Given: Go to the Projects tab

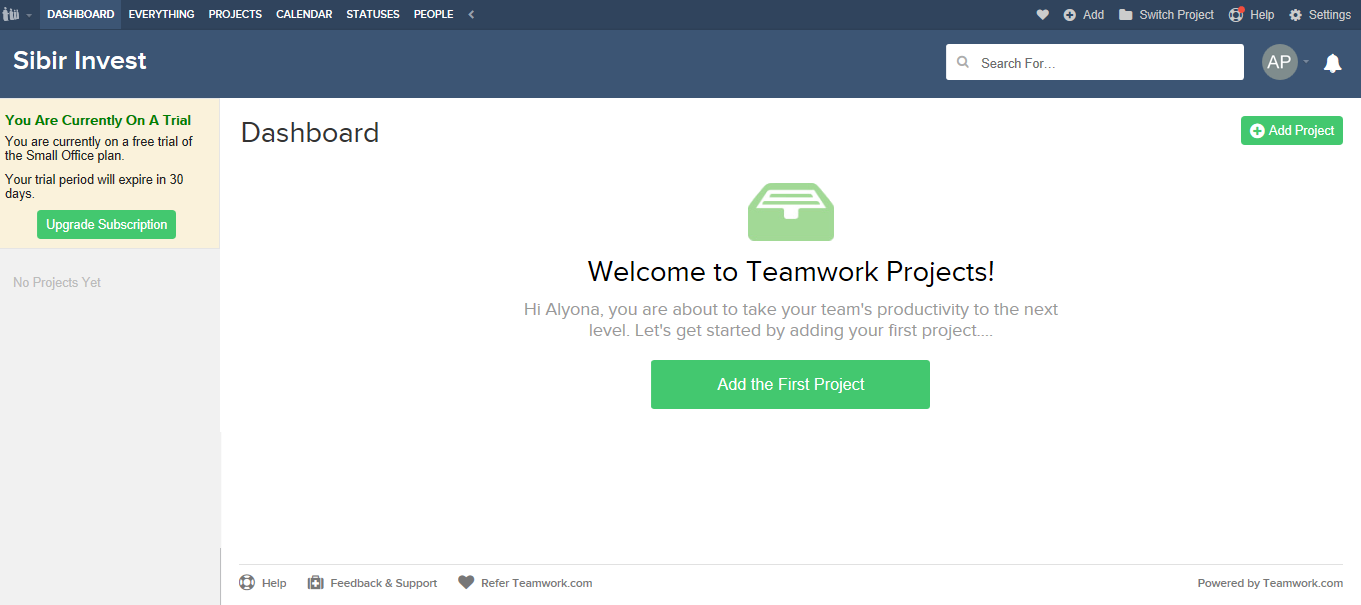Looking at the screenshot, I should pos(235,15).
